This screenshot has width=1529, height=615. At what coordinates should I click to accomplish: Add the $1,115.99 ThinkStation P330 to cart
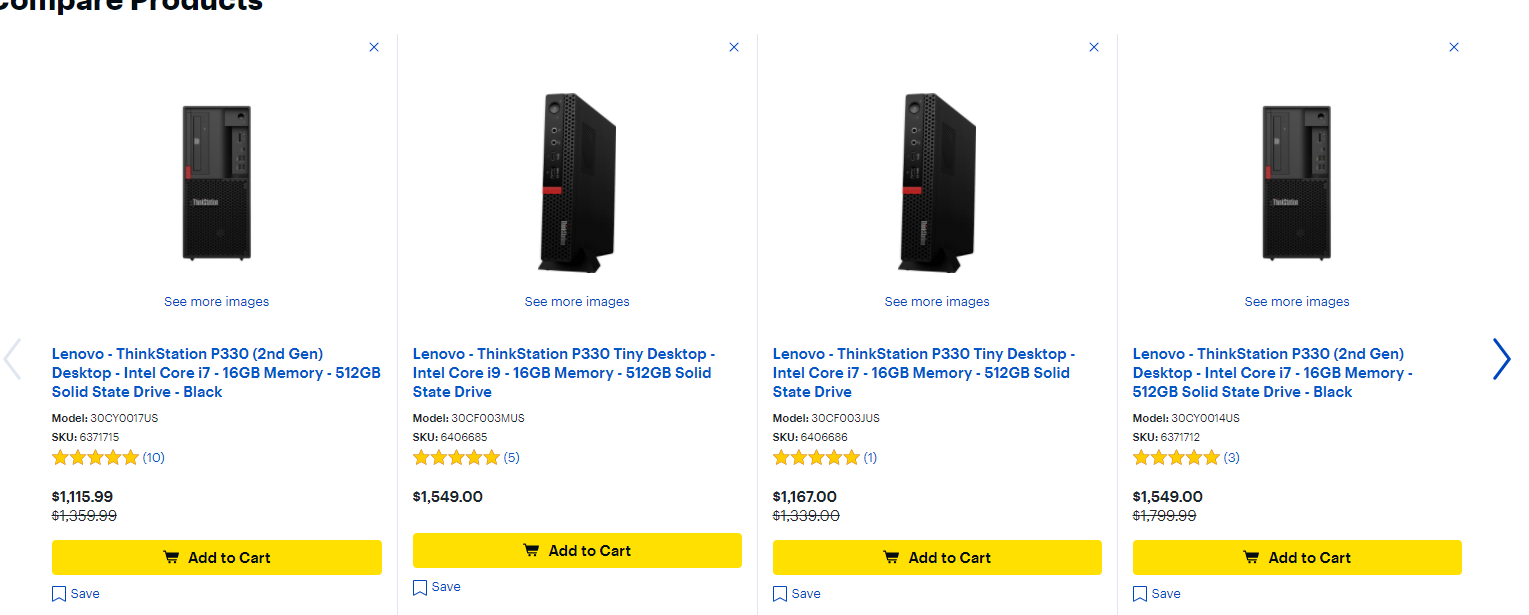(217, 558)
